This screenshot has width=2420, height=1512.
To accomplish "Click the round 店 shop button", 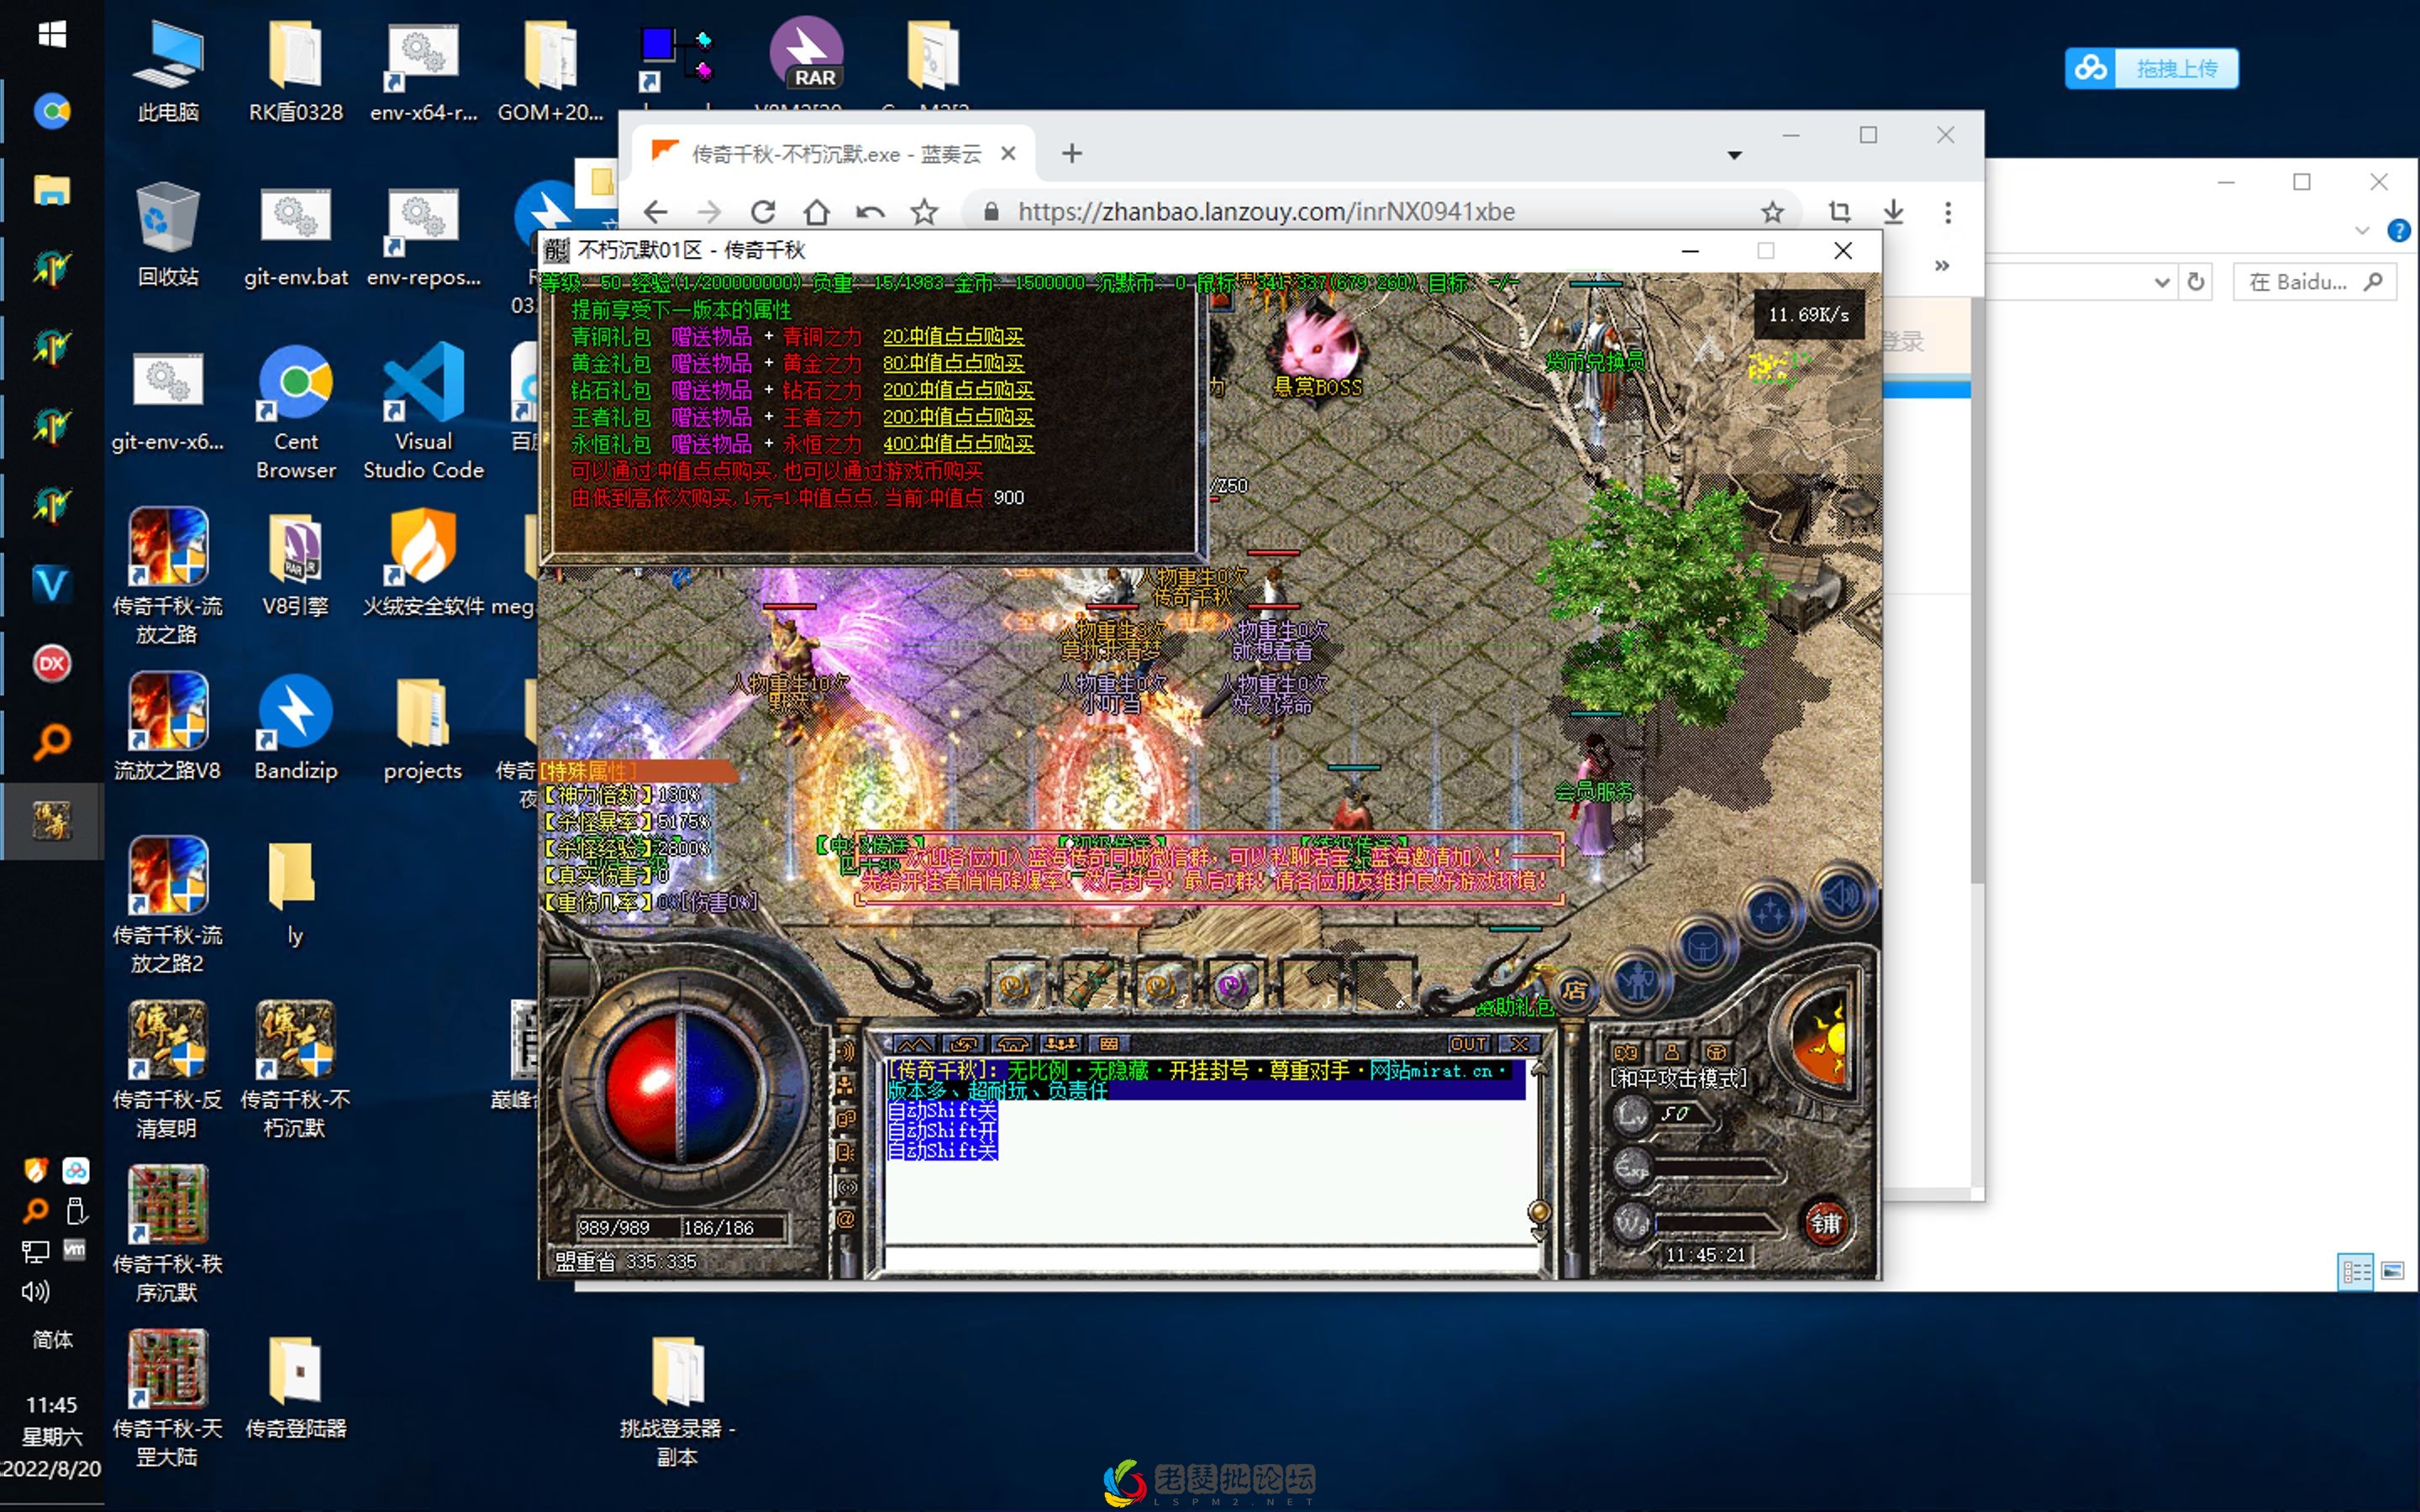I will (1574, 991).
